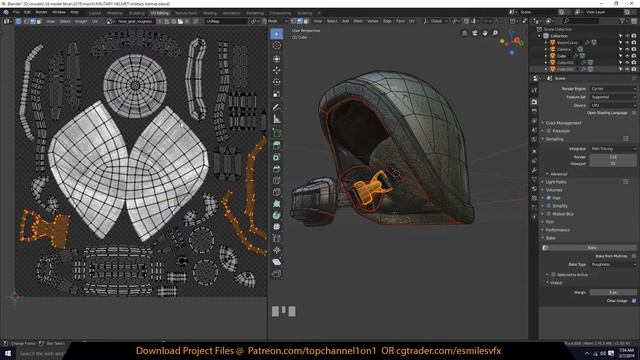Open the Object properties tab
The height and width of the screenshot is (360, 640).
click(534, 152)
